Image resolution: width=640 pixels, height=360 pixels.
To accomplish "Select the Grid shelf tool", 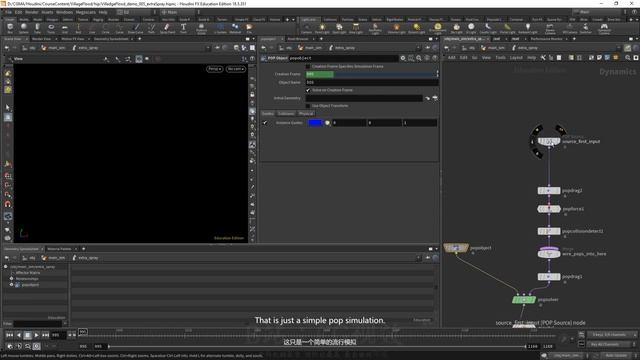I will coord(64,28).
